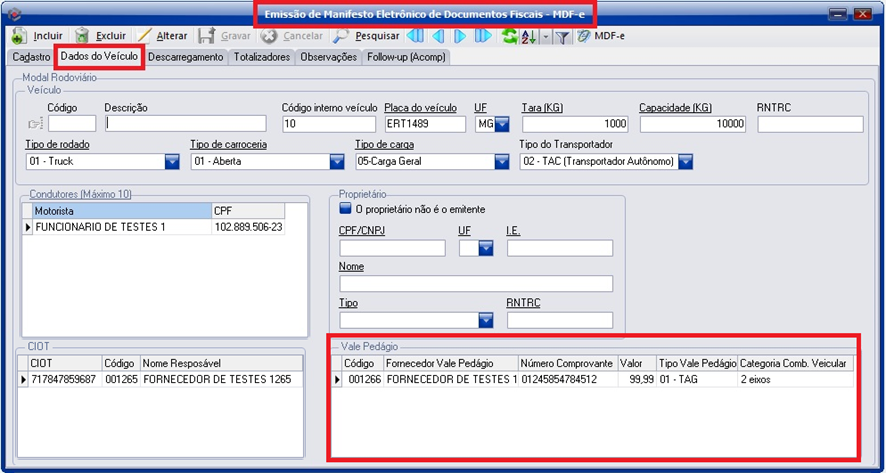Click the Alterar pencil button
The height and width of the screenshot is (473, 886).
(x=162, y=36)
